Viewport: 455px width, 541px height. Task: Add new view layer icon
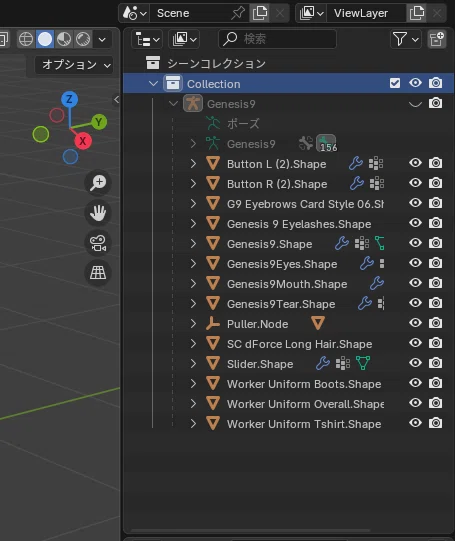point(417,13)
